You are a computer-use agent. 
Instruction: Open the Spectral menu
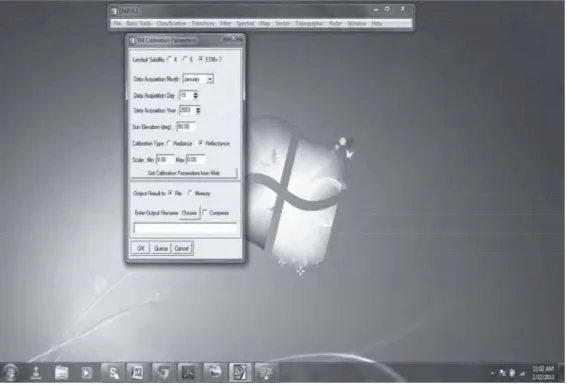pos(245,23)
